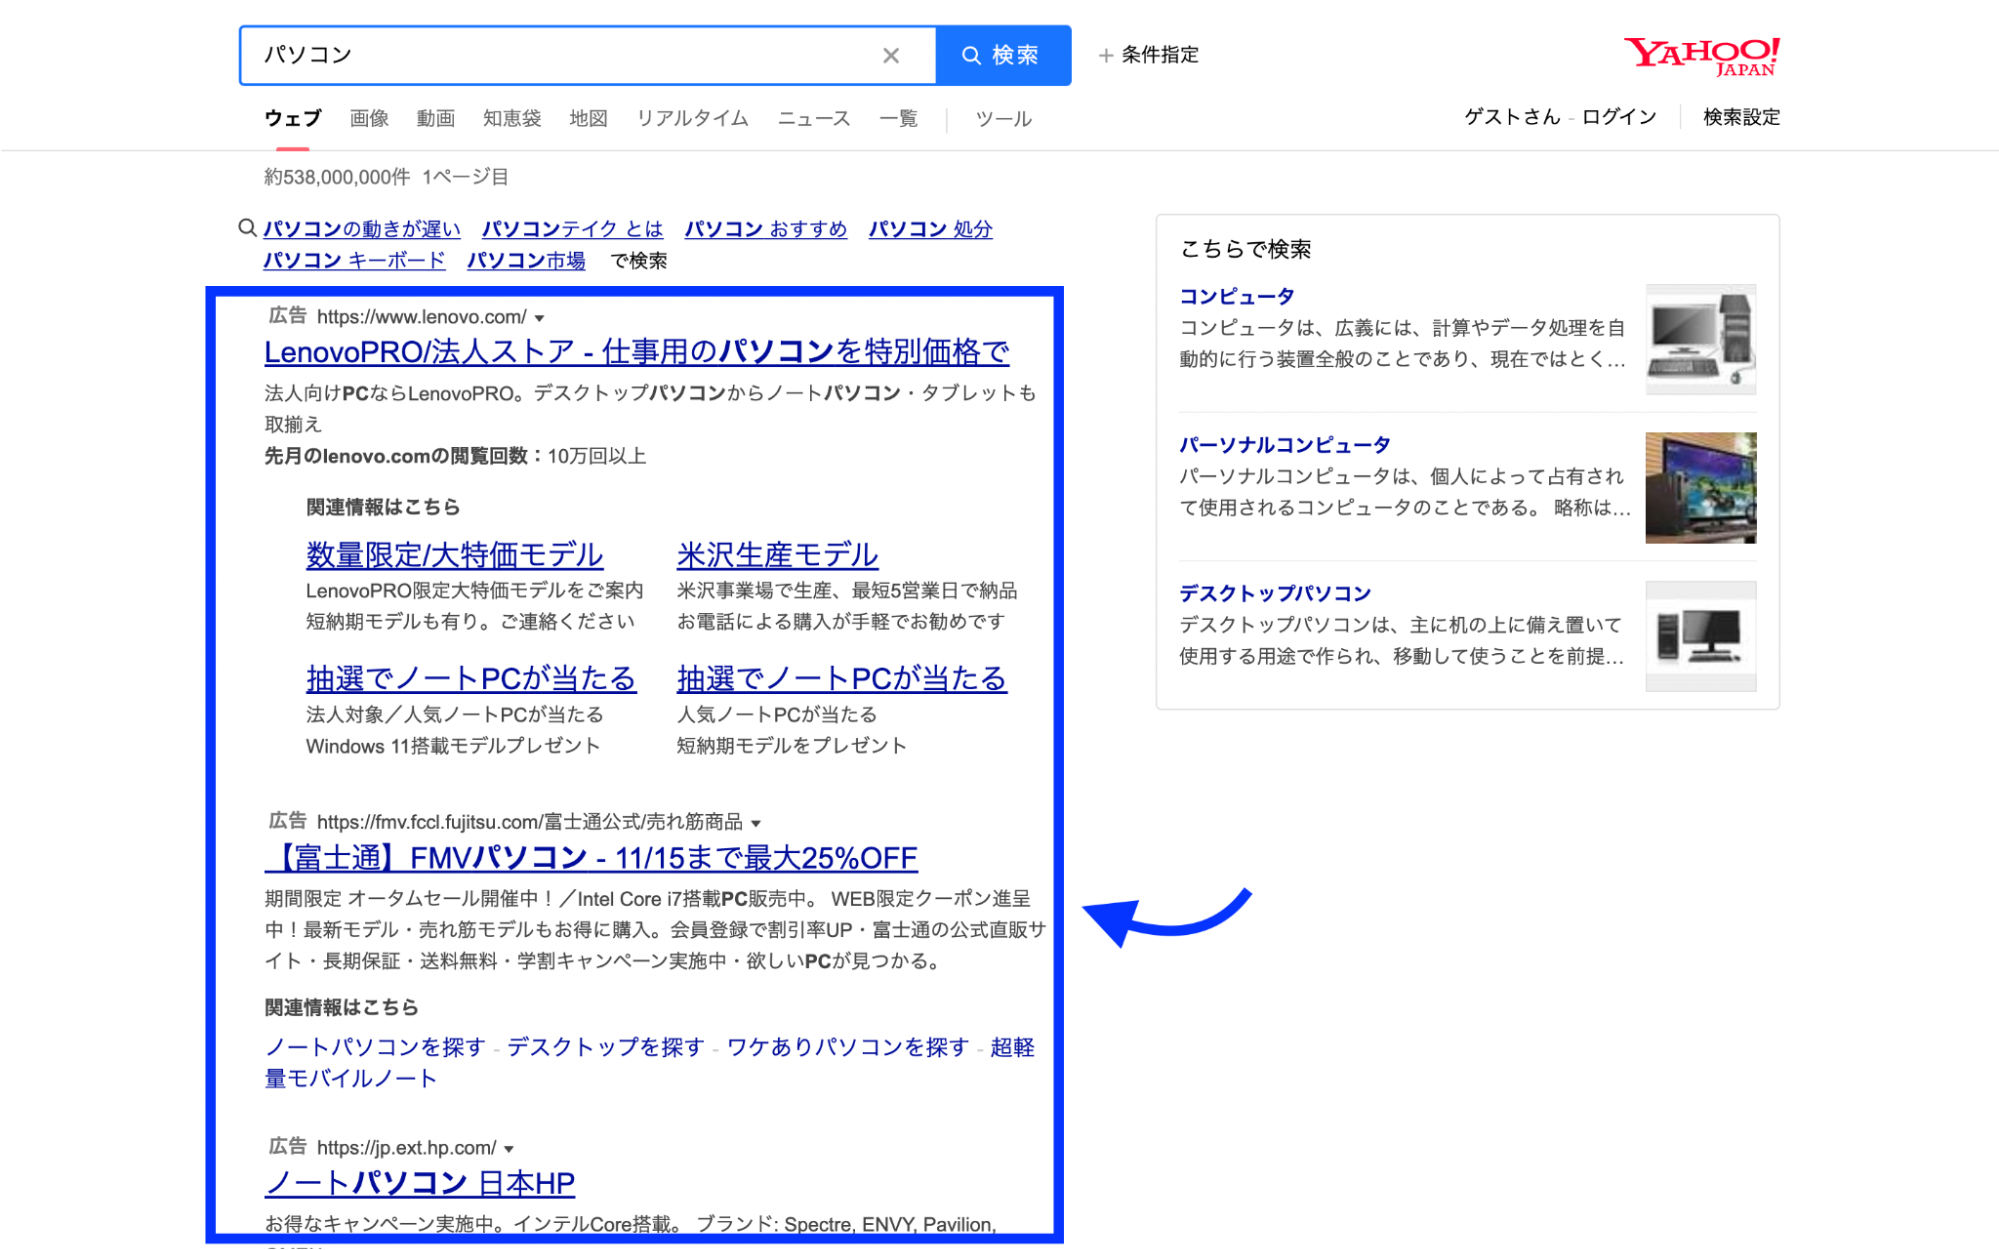
Task: Click suggestion パソコン キーボード
Action: pos(354,261)
